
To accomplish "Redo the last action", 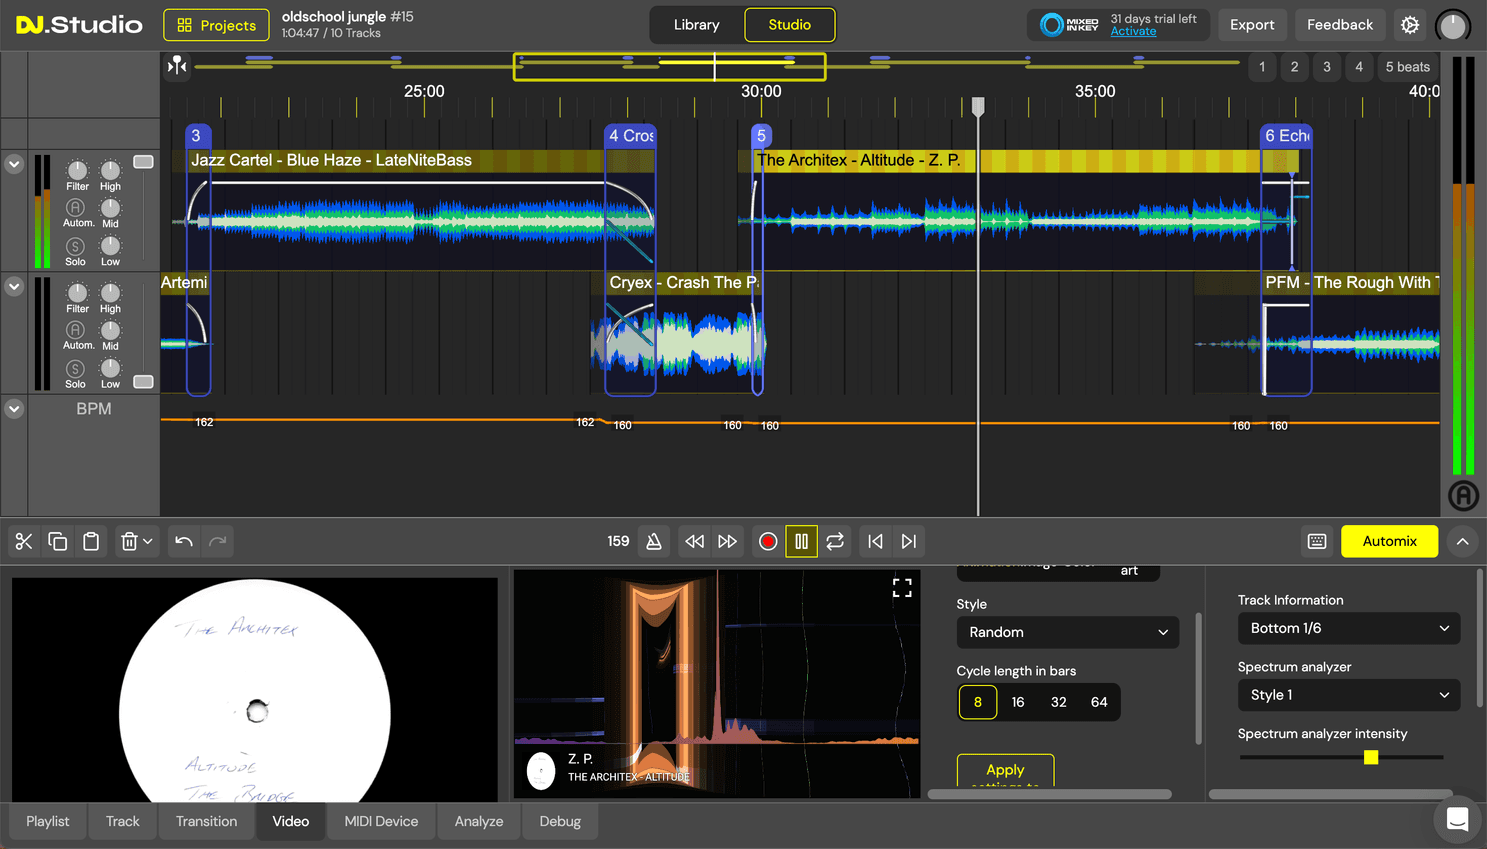I will (x=218, y=541).
